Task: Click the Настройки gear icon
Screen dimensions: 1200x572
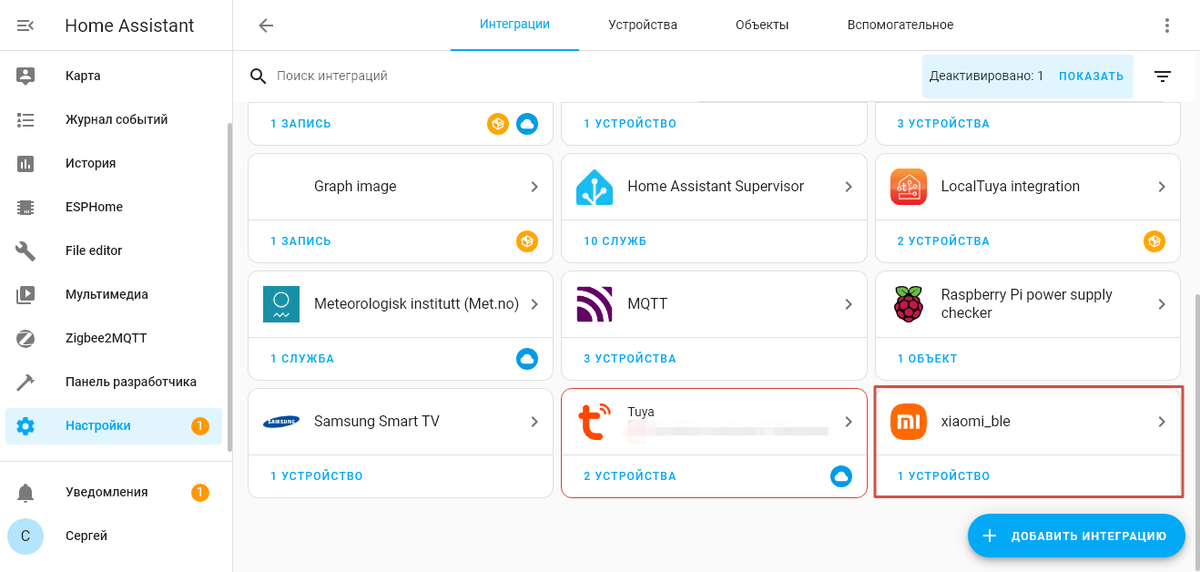Action: pyautogui.click(x=26, y=426)
